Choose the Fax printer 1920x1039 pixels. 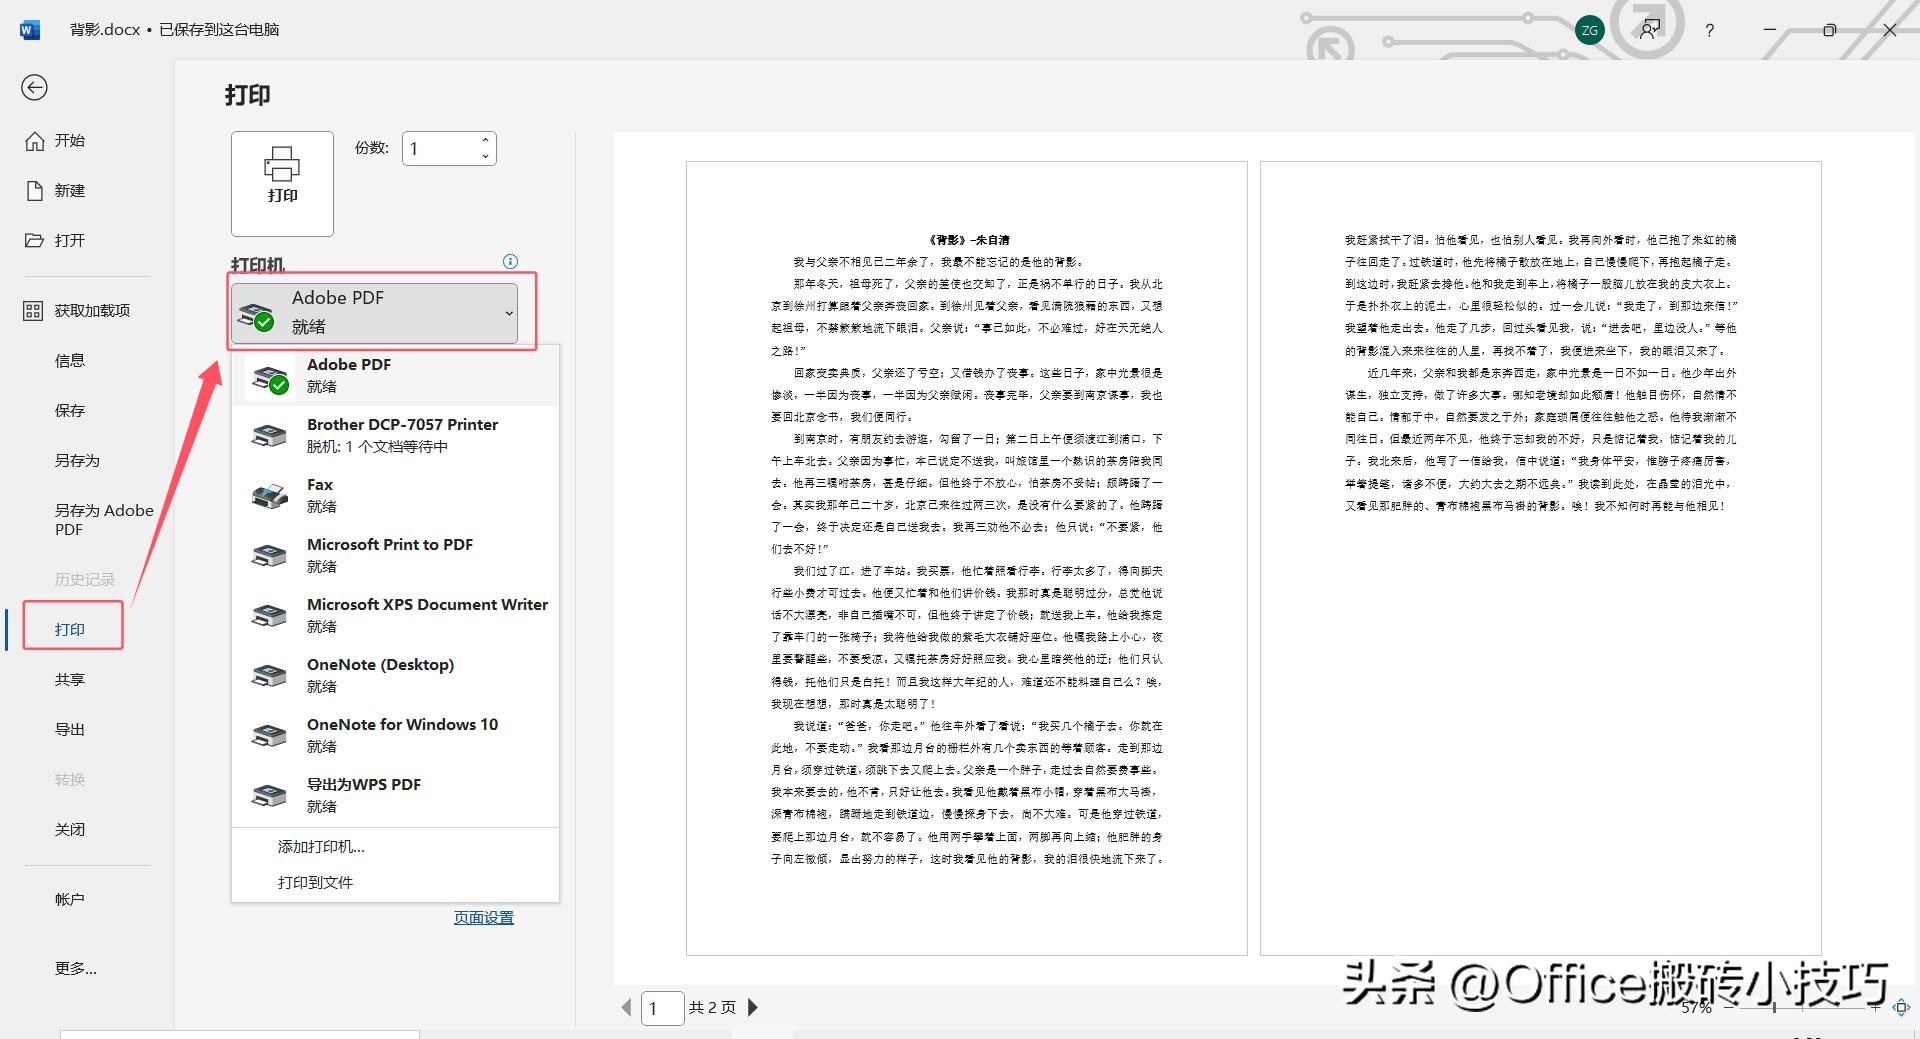pyautogui.click(x=396, y=495)
